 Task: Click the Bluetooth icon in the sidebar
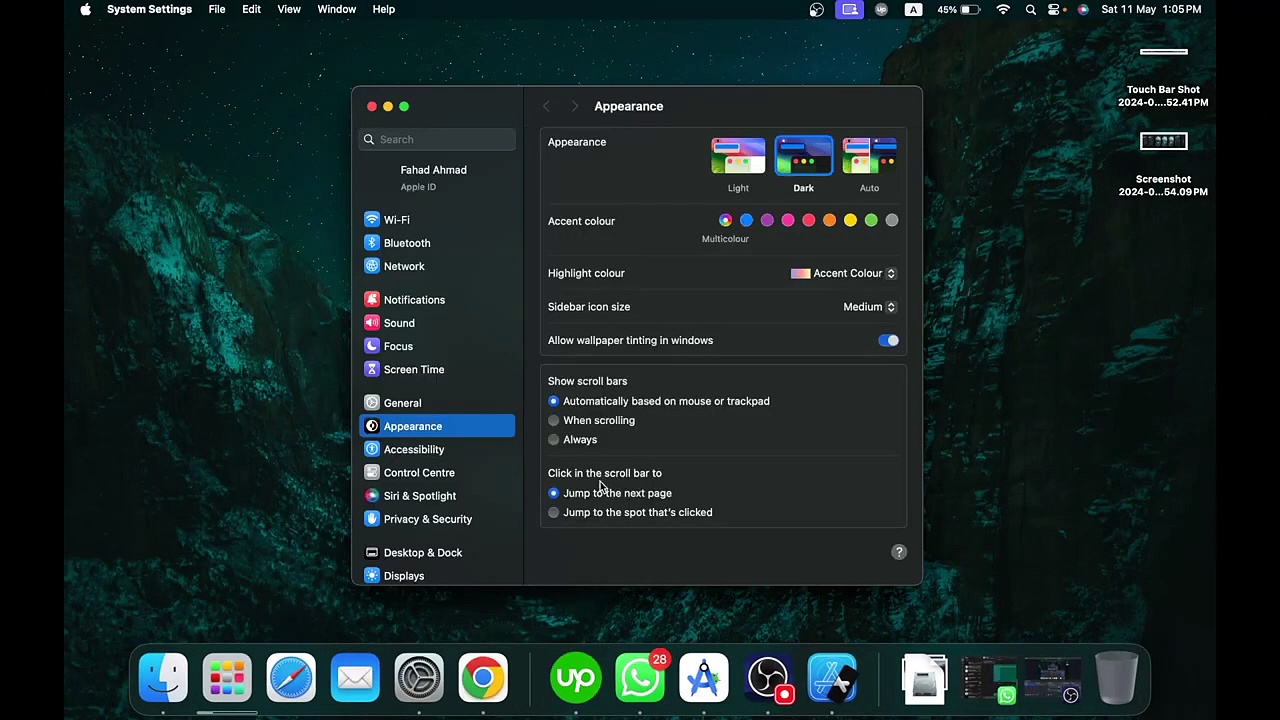point(372,243)
